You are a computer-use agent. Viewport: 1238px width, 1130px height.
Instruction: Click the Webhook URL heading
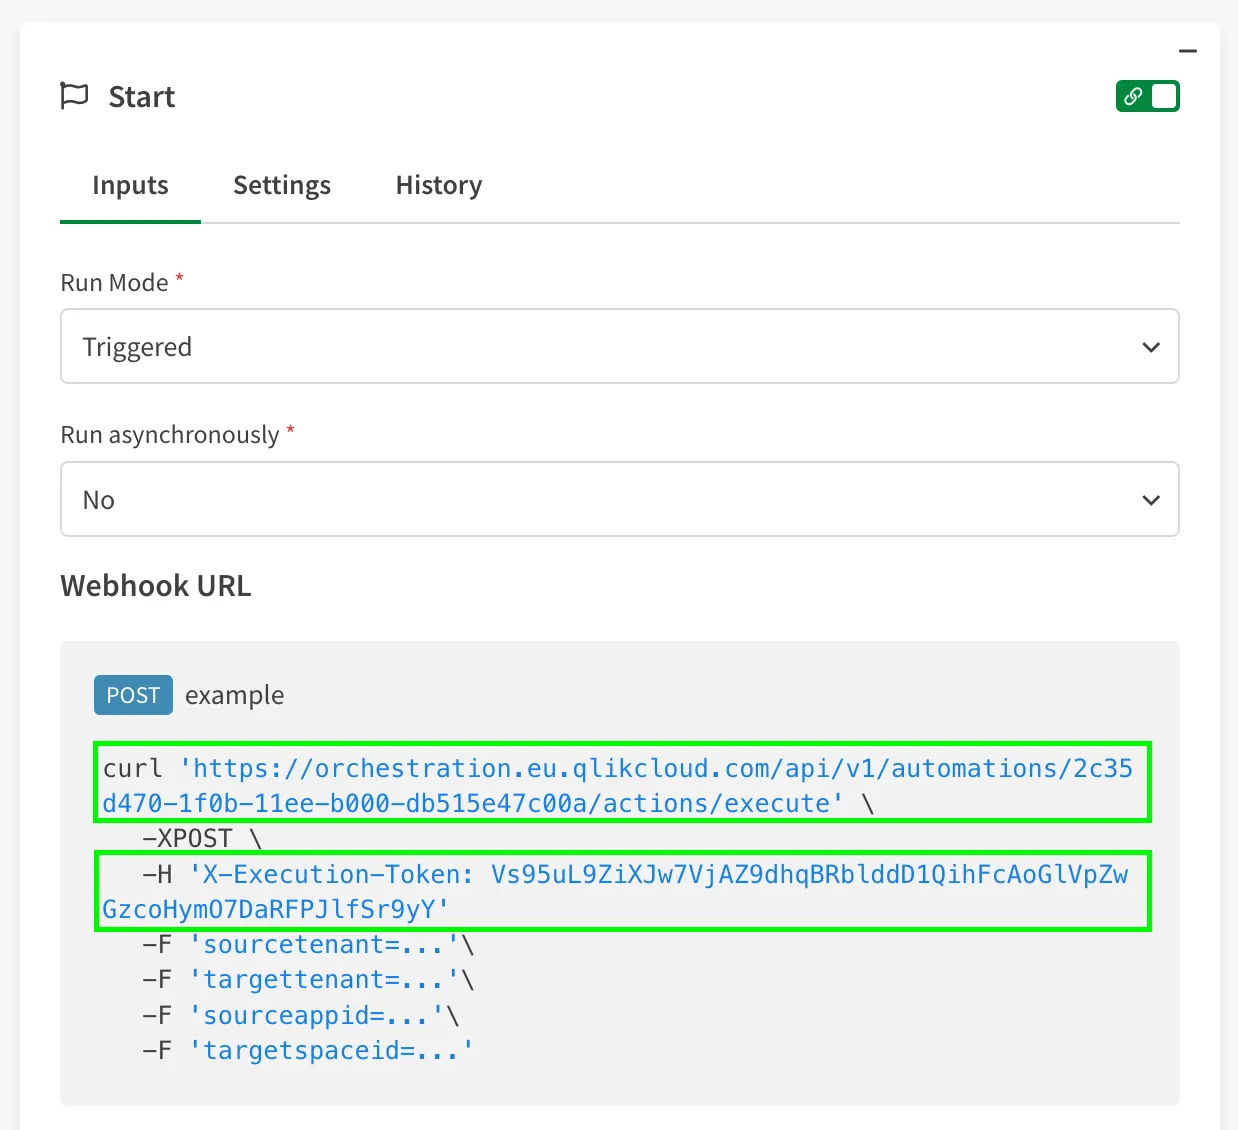[x=155, y=585]
